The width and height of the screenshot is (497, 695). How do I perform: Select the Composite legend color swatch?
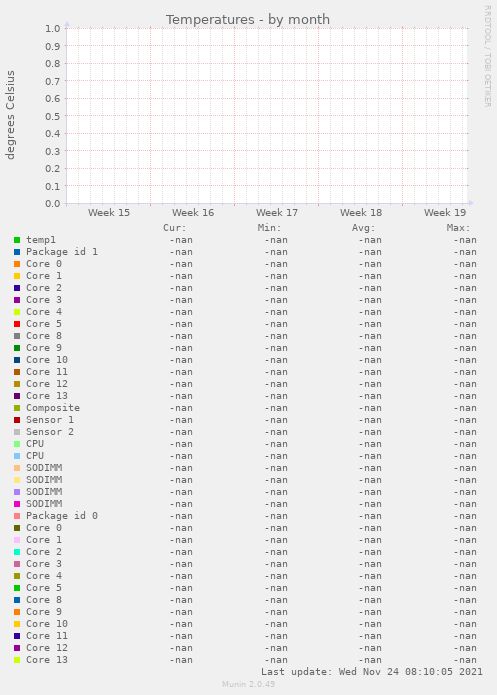(x=17, y=408)
